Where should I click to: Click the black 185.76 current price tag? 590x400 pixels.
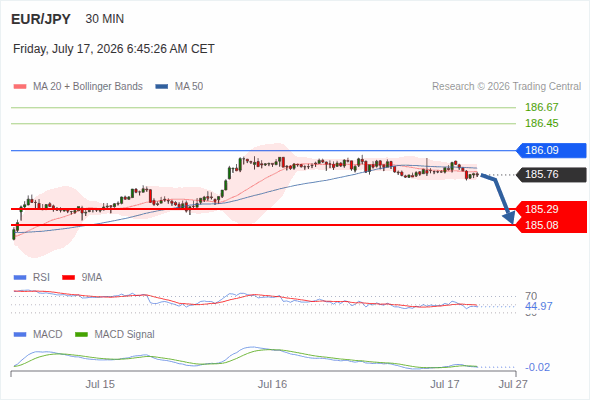551,175
